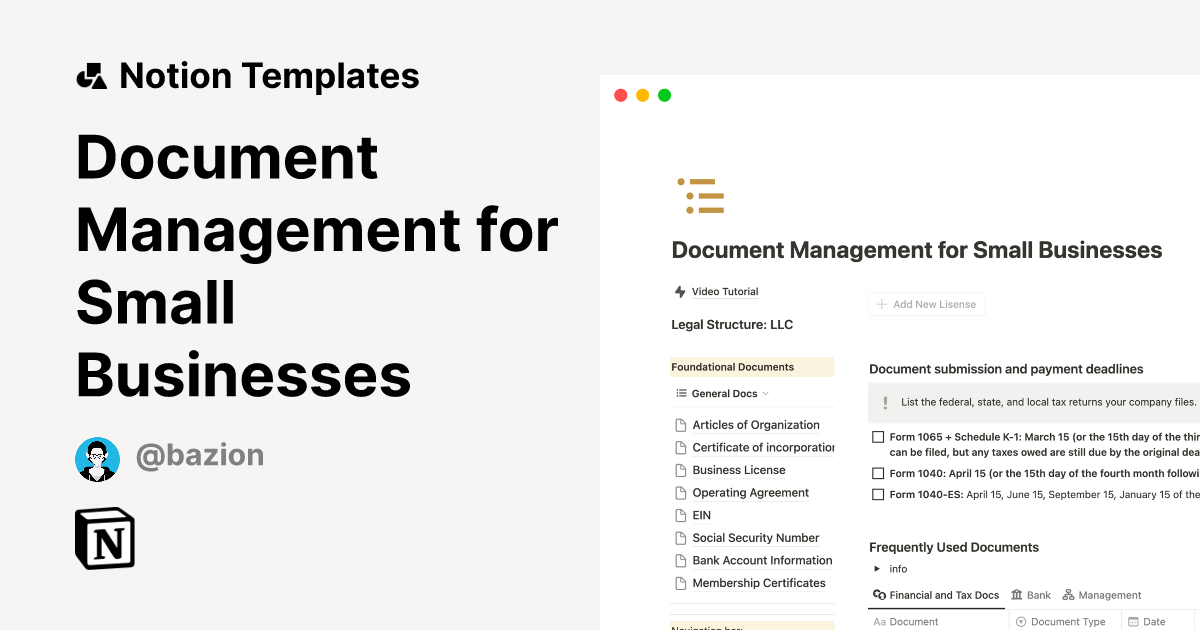
Task: Click the org-chart icon beside Management
Action: coord(1068,594)
